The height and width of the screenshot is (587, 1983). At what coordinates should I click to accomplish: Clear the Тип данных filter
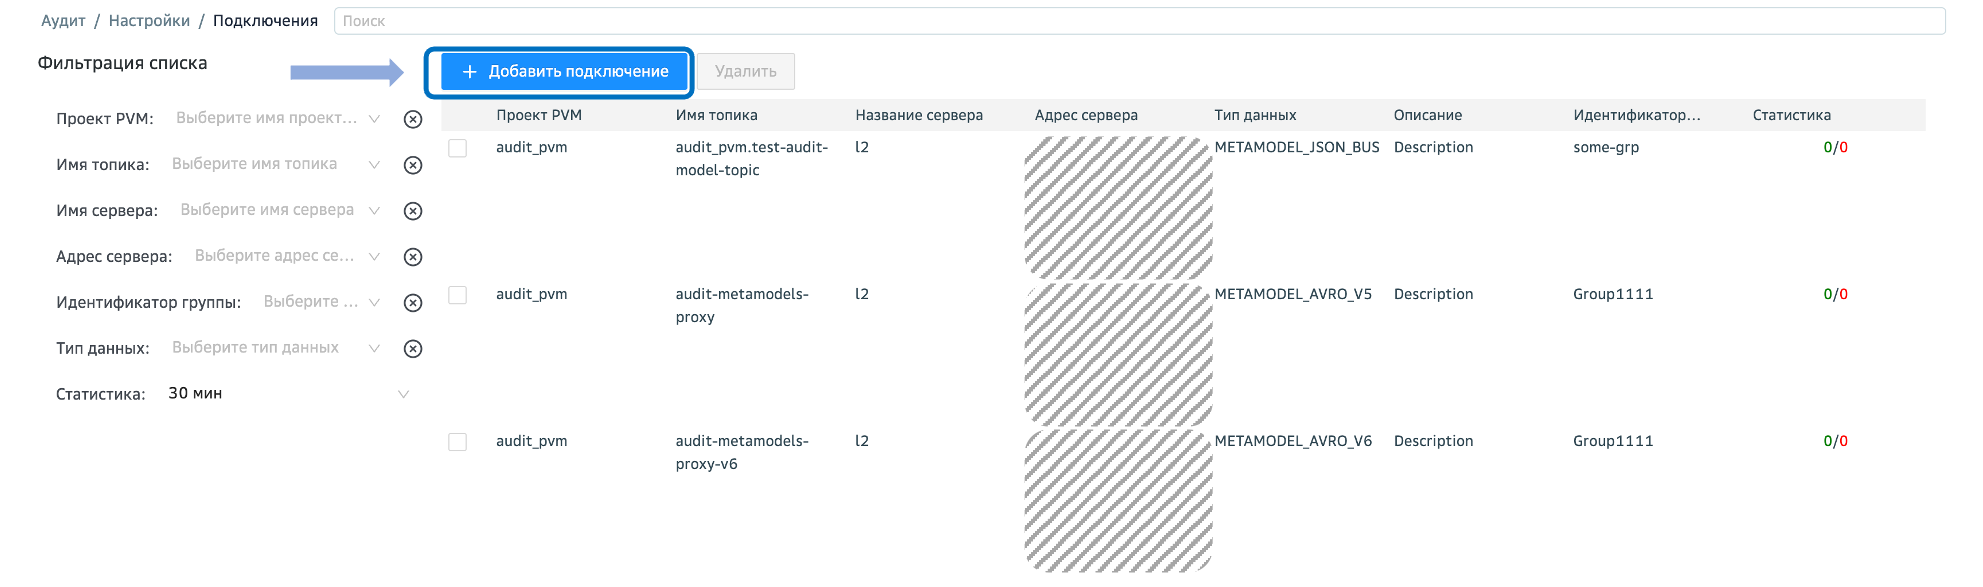412,349
